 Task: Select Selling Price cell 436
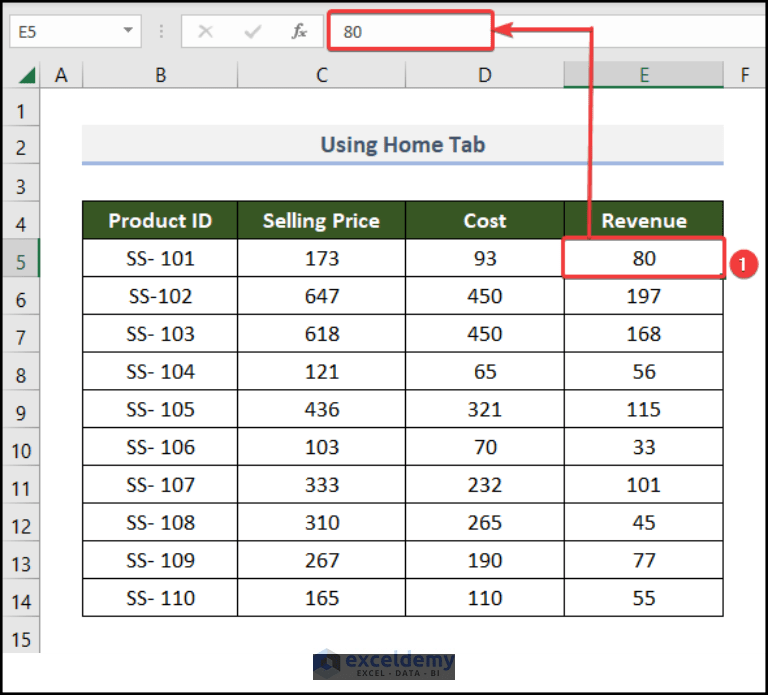[321, 409]
